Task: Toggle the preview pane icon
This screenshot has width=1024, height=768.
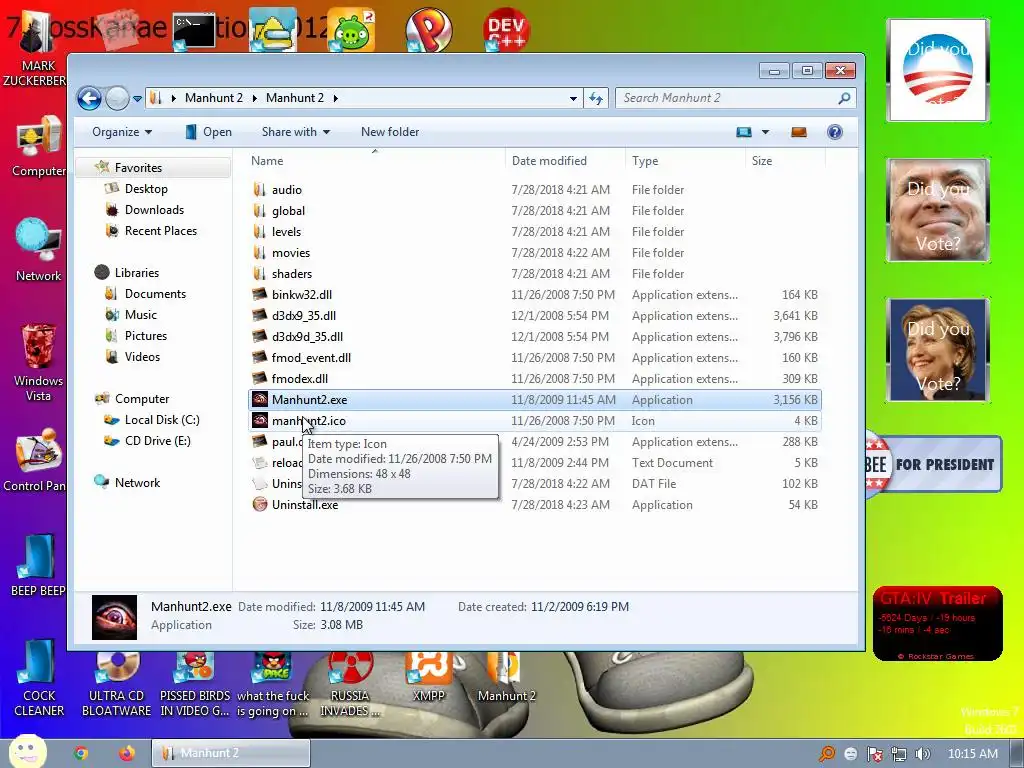Action: click(799, 132)
